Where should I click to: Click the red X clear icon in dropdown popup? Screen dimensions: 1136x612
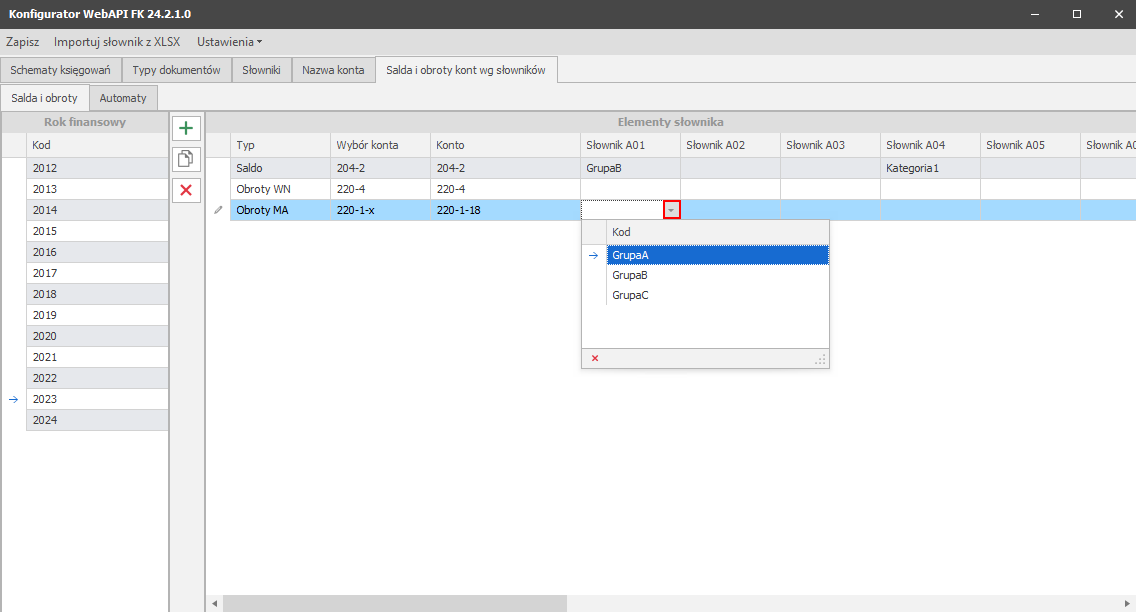coord(595,358)
